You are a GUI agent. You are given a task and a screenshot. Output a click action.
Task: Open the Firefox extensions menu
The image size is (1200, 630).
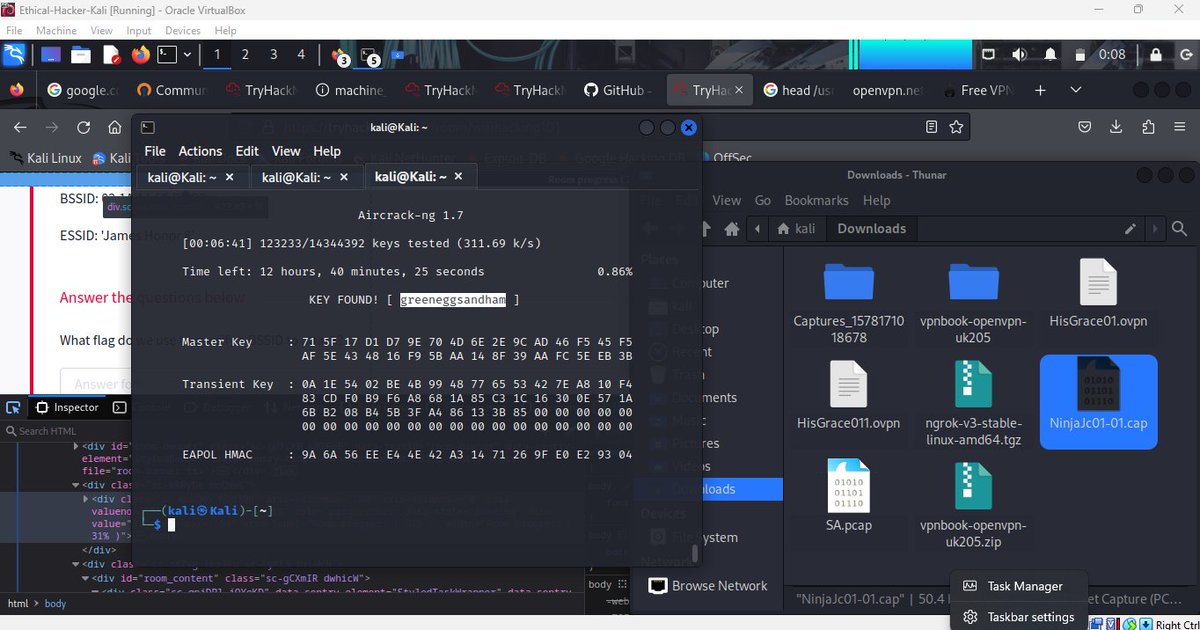coord(1148,127)
